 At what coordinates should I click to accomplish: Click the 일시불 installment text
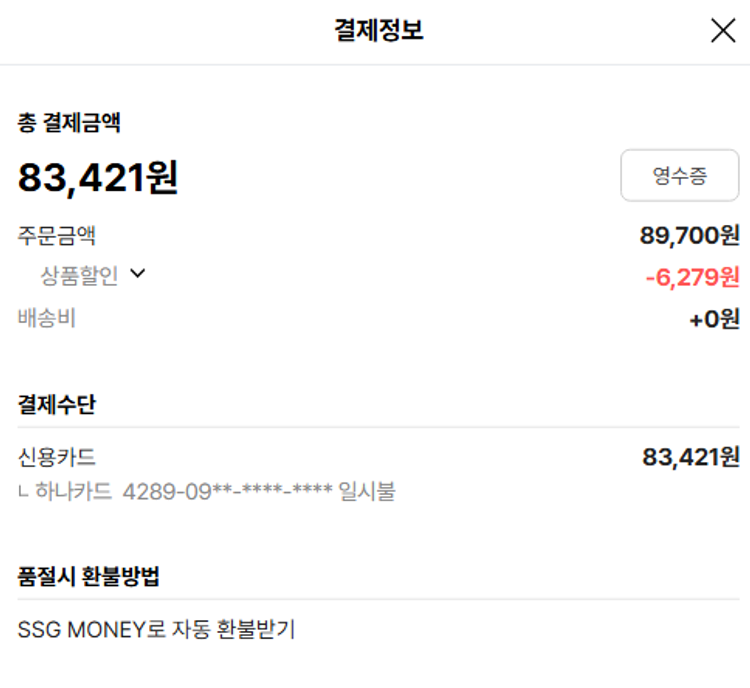(367, 492)
